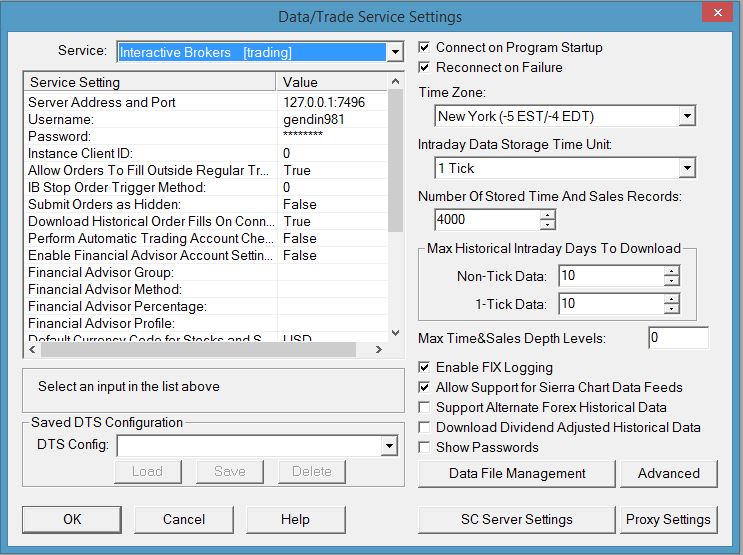743x555 pixels.
Task: Click the Value column header
Action: click(x=331, y=82)
